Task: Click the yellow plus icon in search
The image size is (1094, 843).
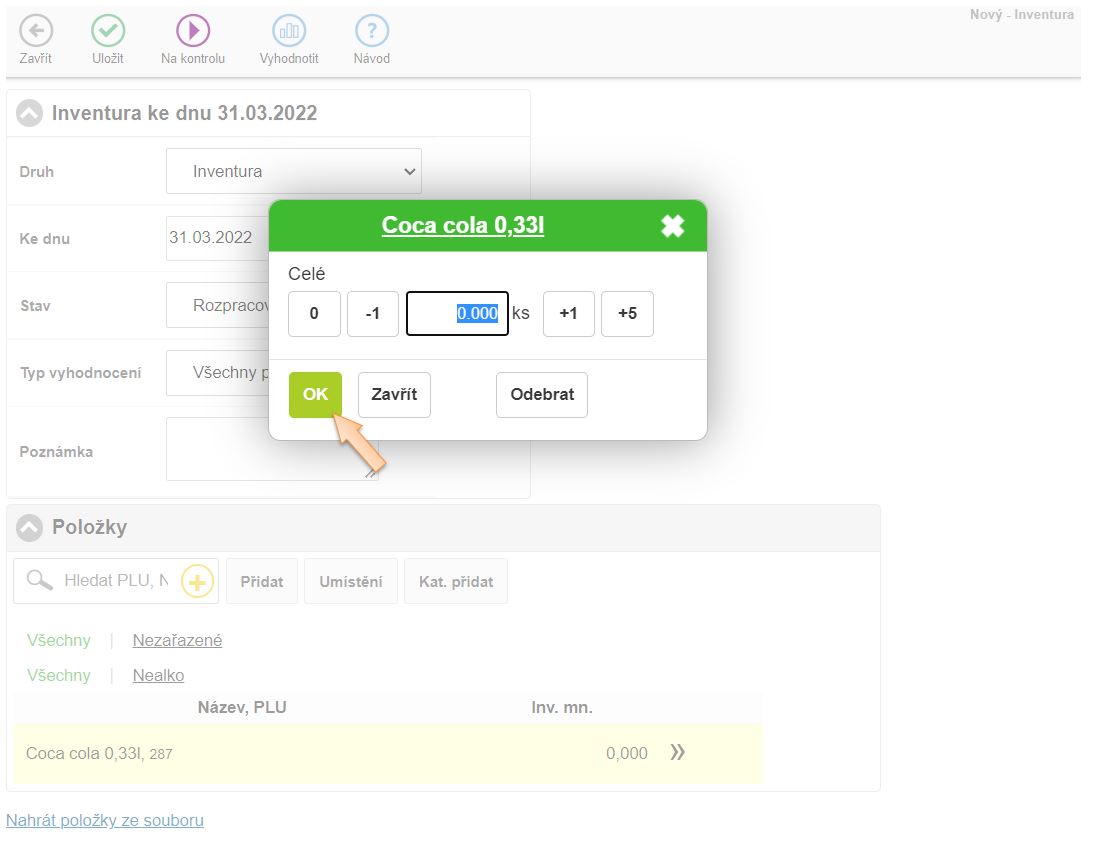Action: [197, 581]
